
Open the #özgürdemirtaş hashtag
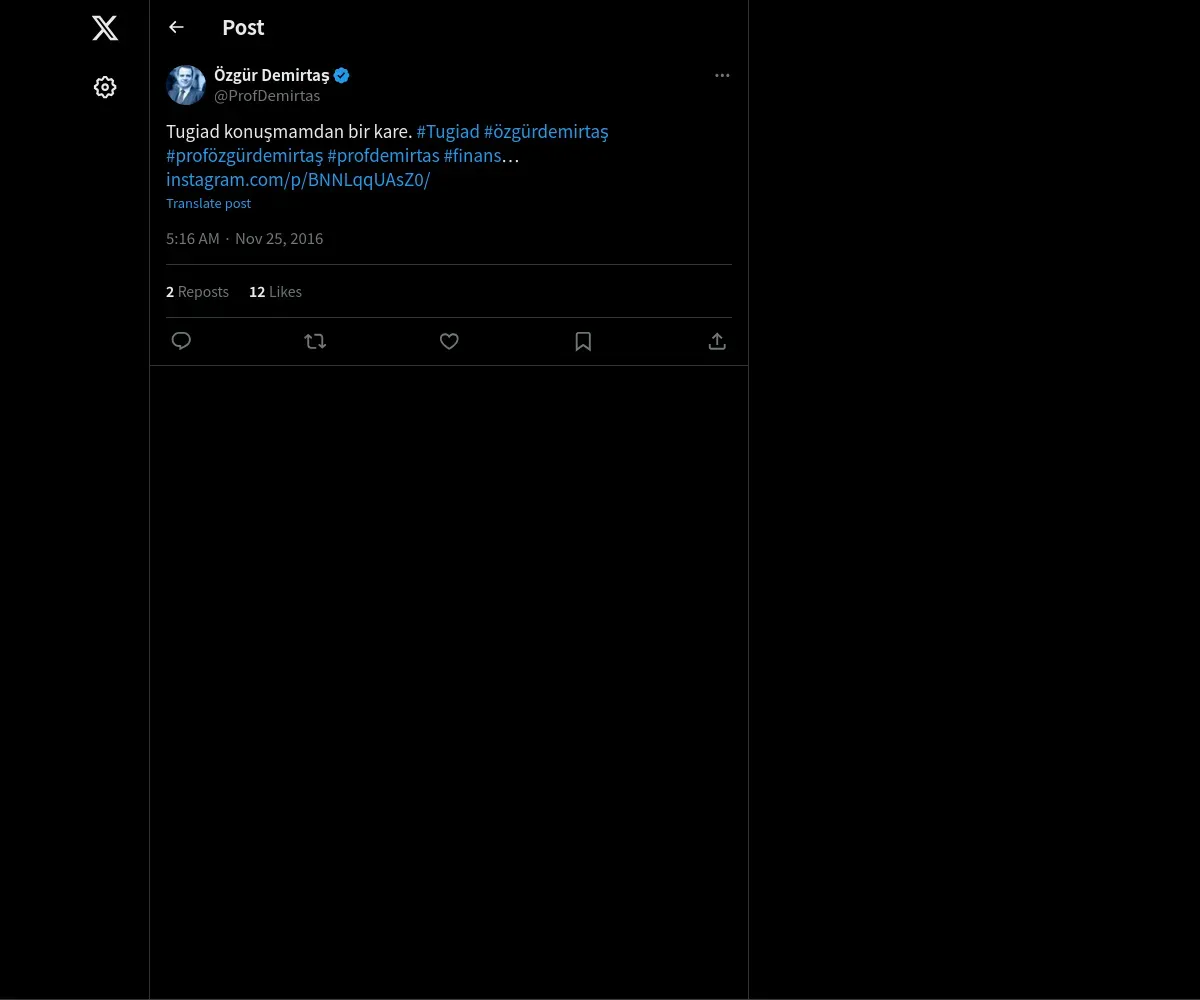tap(546, 132)
